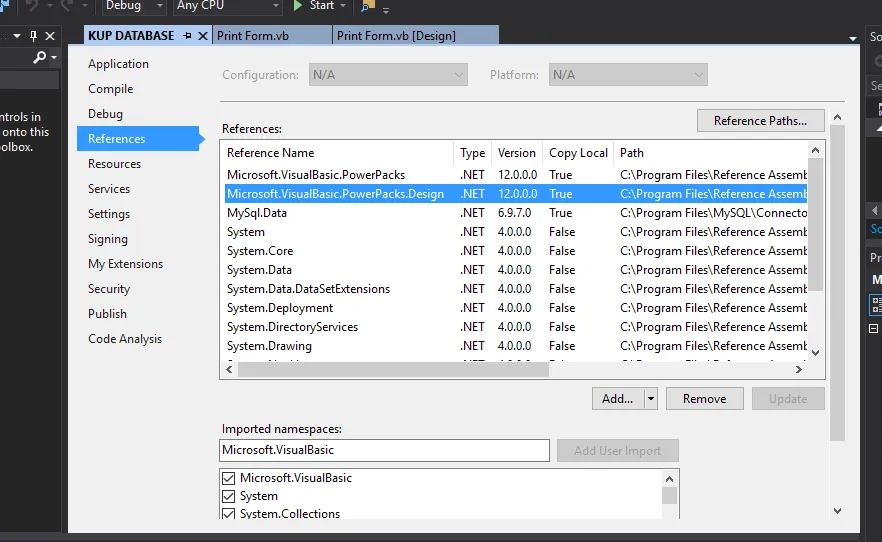Click the Add... reference button
Viewport: 882px width, 542px height.
click(618, 399)
